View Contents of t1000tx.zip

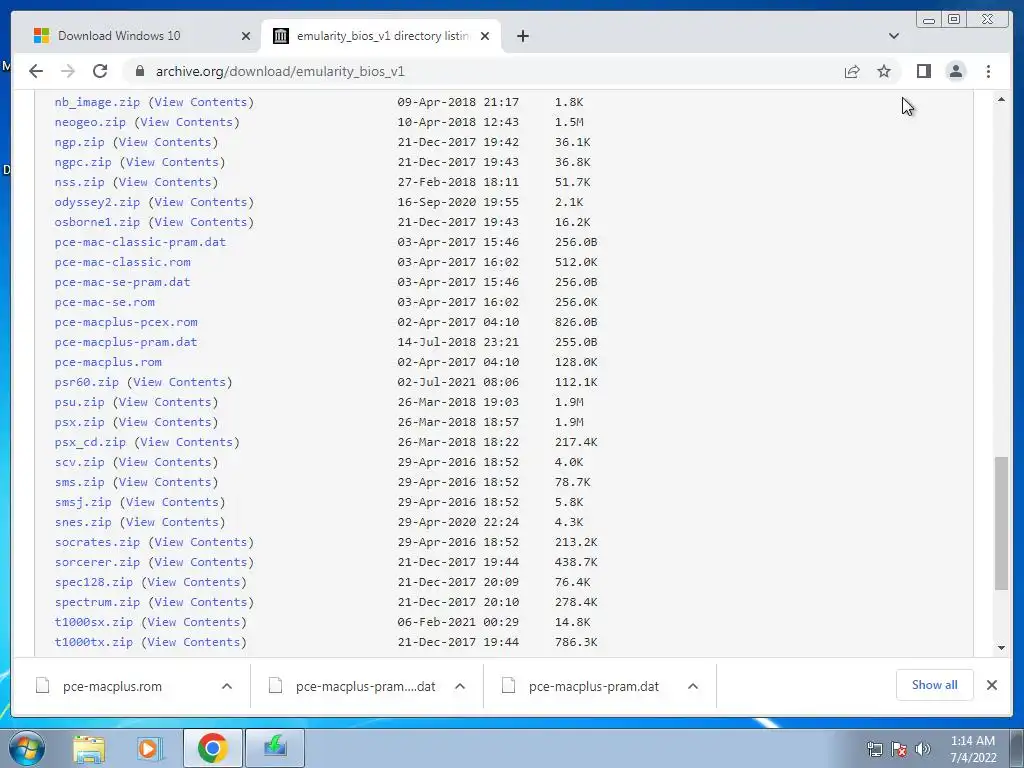tap(194, 642)
